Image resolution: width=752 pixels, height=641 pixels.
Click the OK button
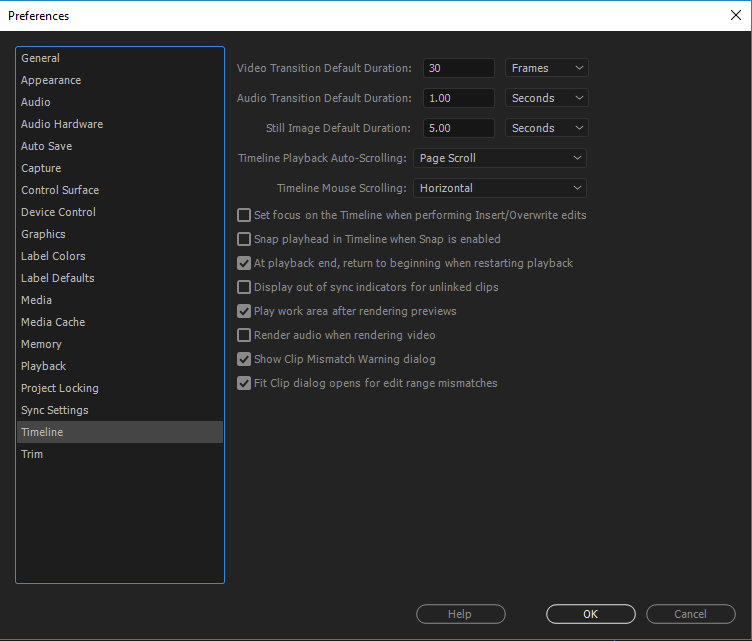pyautogui.click(x=590, y=614)
